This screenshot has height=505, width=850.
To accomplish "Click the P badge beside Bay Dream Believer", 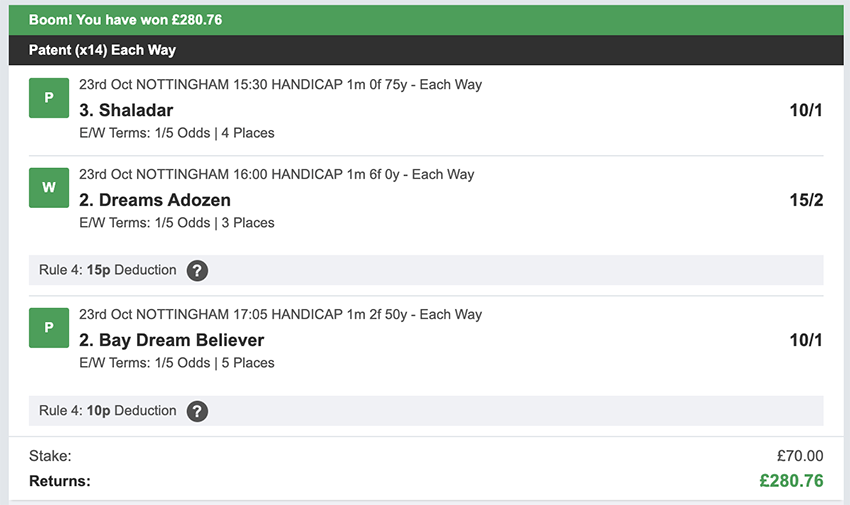I will pos(49,327).
